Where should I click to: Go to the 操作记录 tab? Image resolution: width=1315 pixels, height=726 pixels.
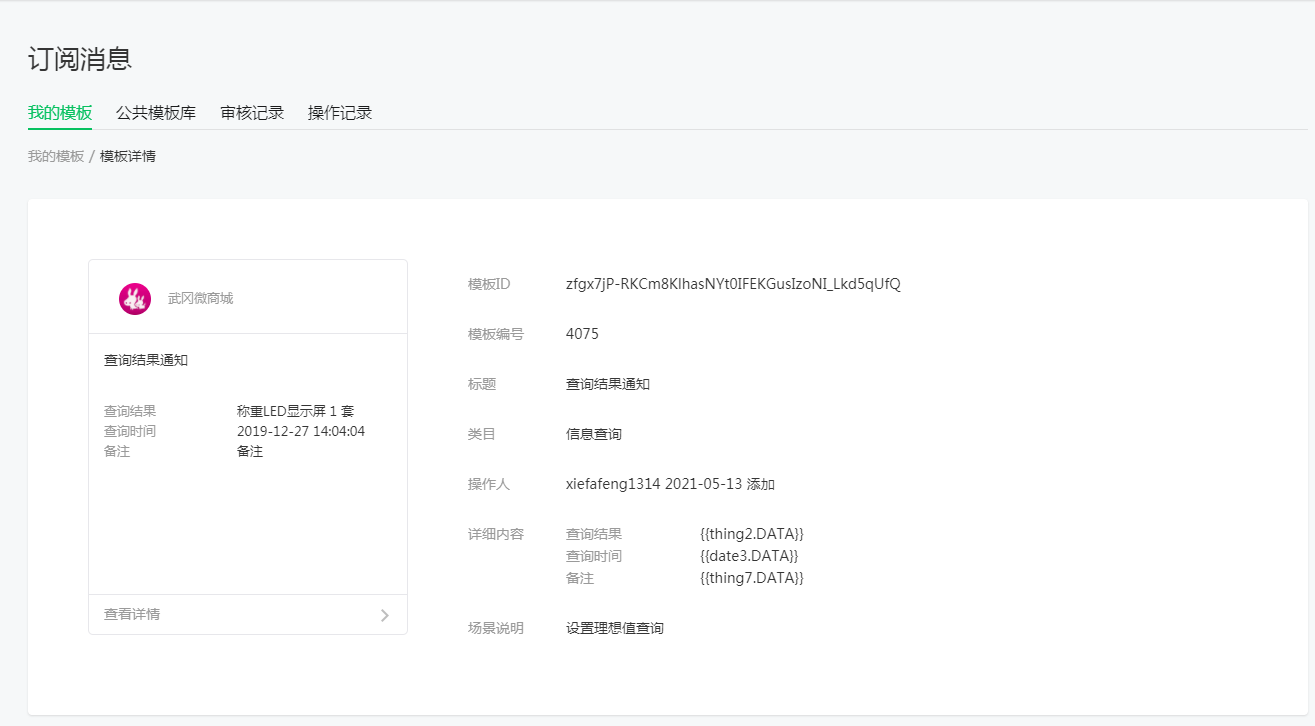pyautogui.click(x=340, y=113)
